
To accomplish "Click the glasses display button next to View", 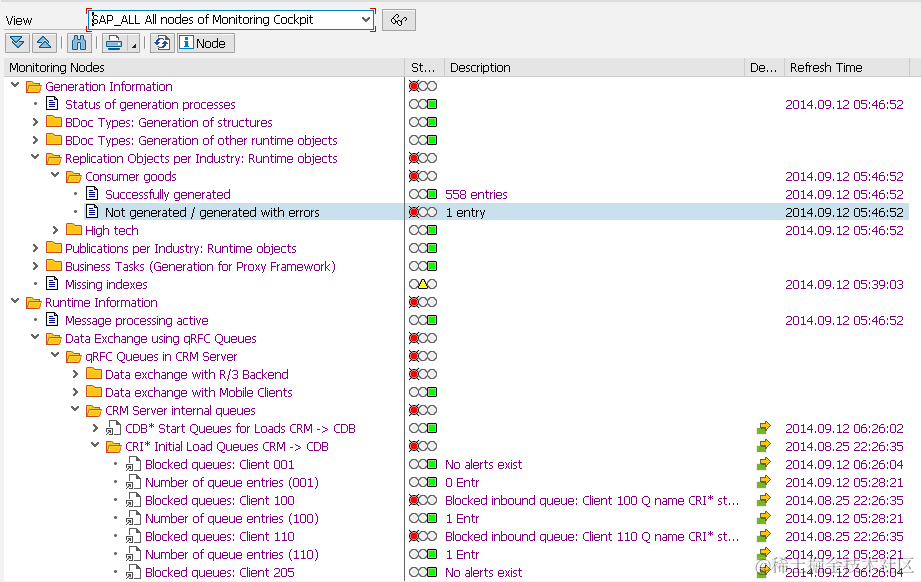I will (x=399, y=20).
